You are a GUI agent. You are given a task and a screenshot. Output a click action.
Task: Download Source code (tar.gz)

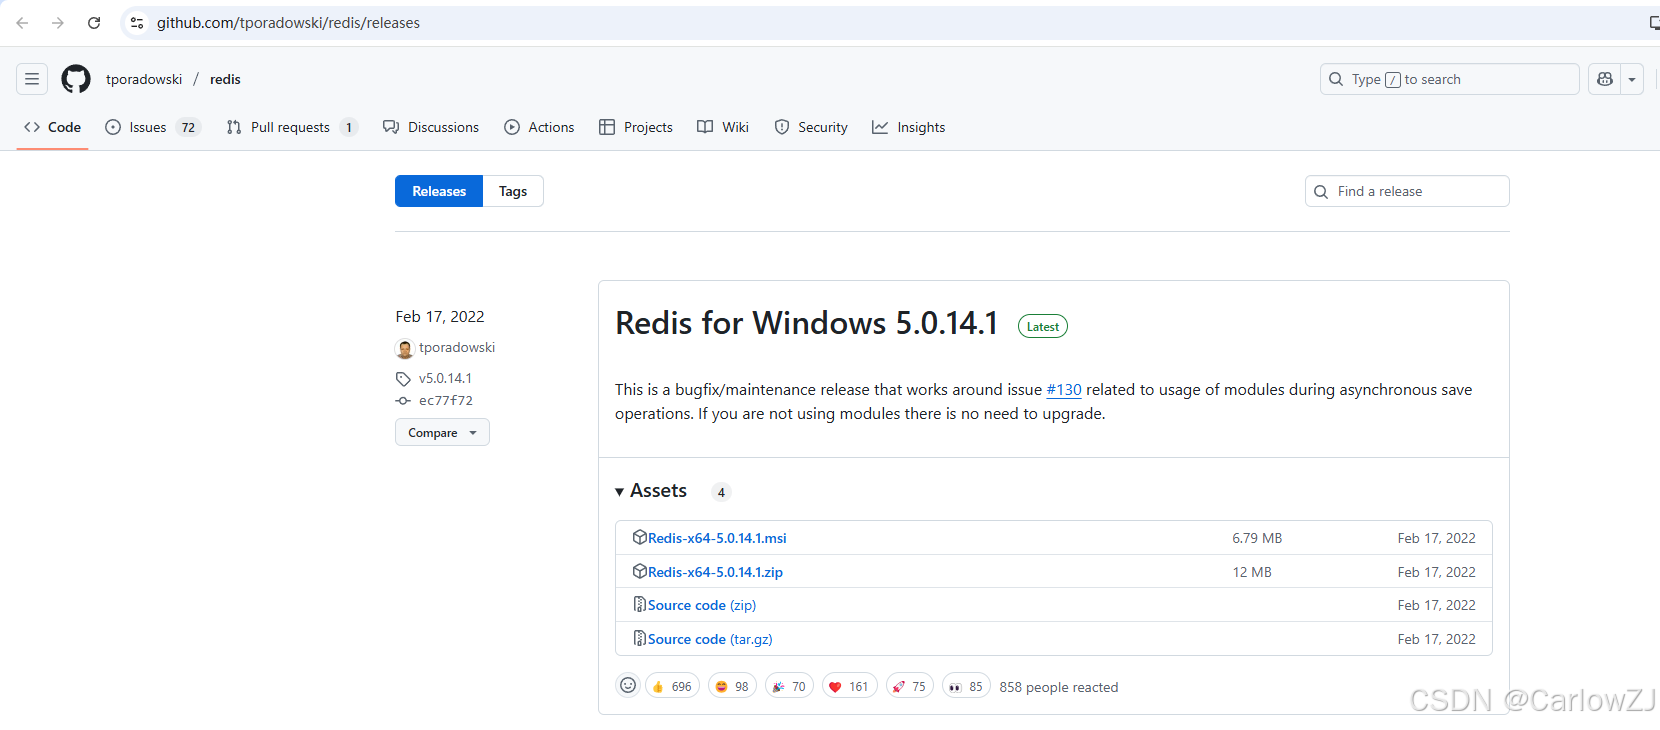tap(710, 639)
